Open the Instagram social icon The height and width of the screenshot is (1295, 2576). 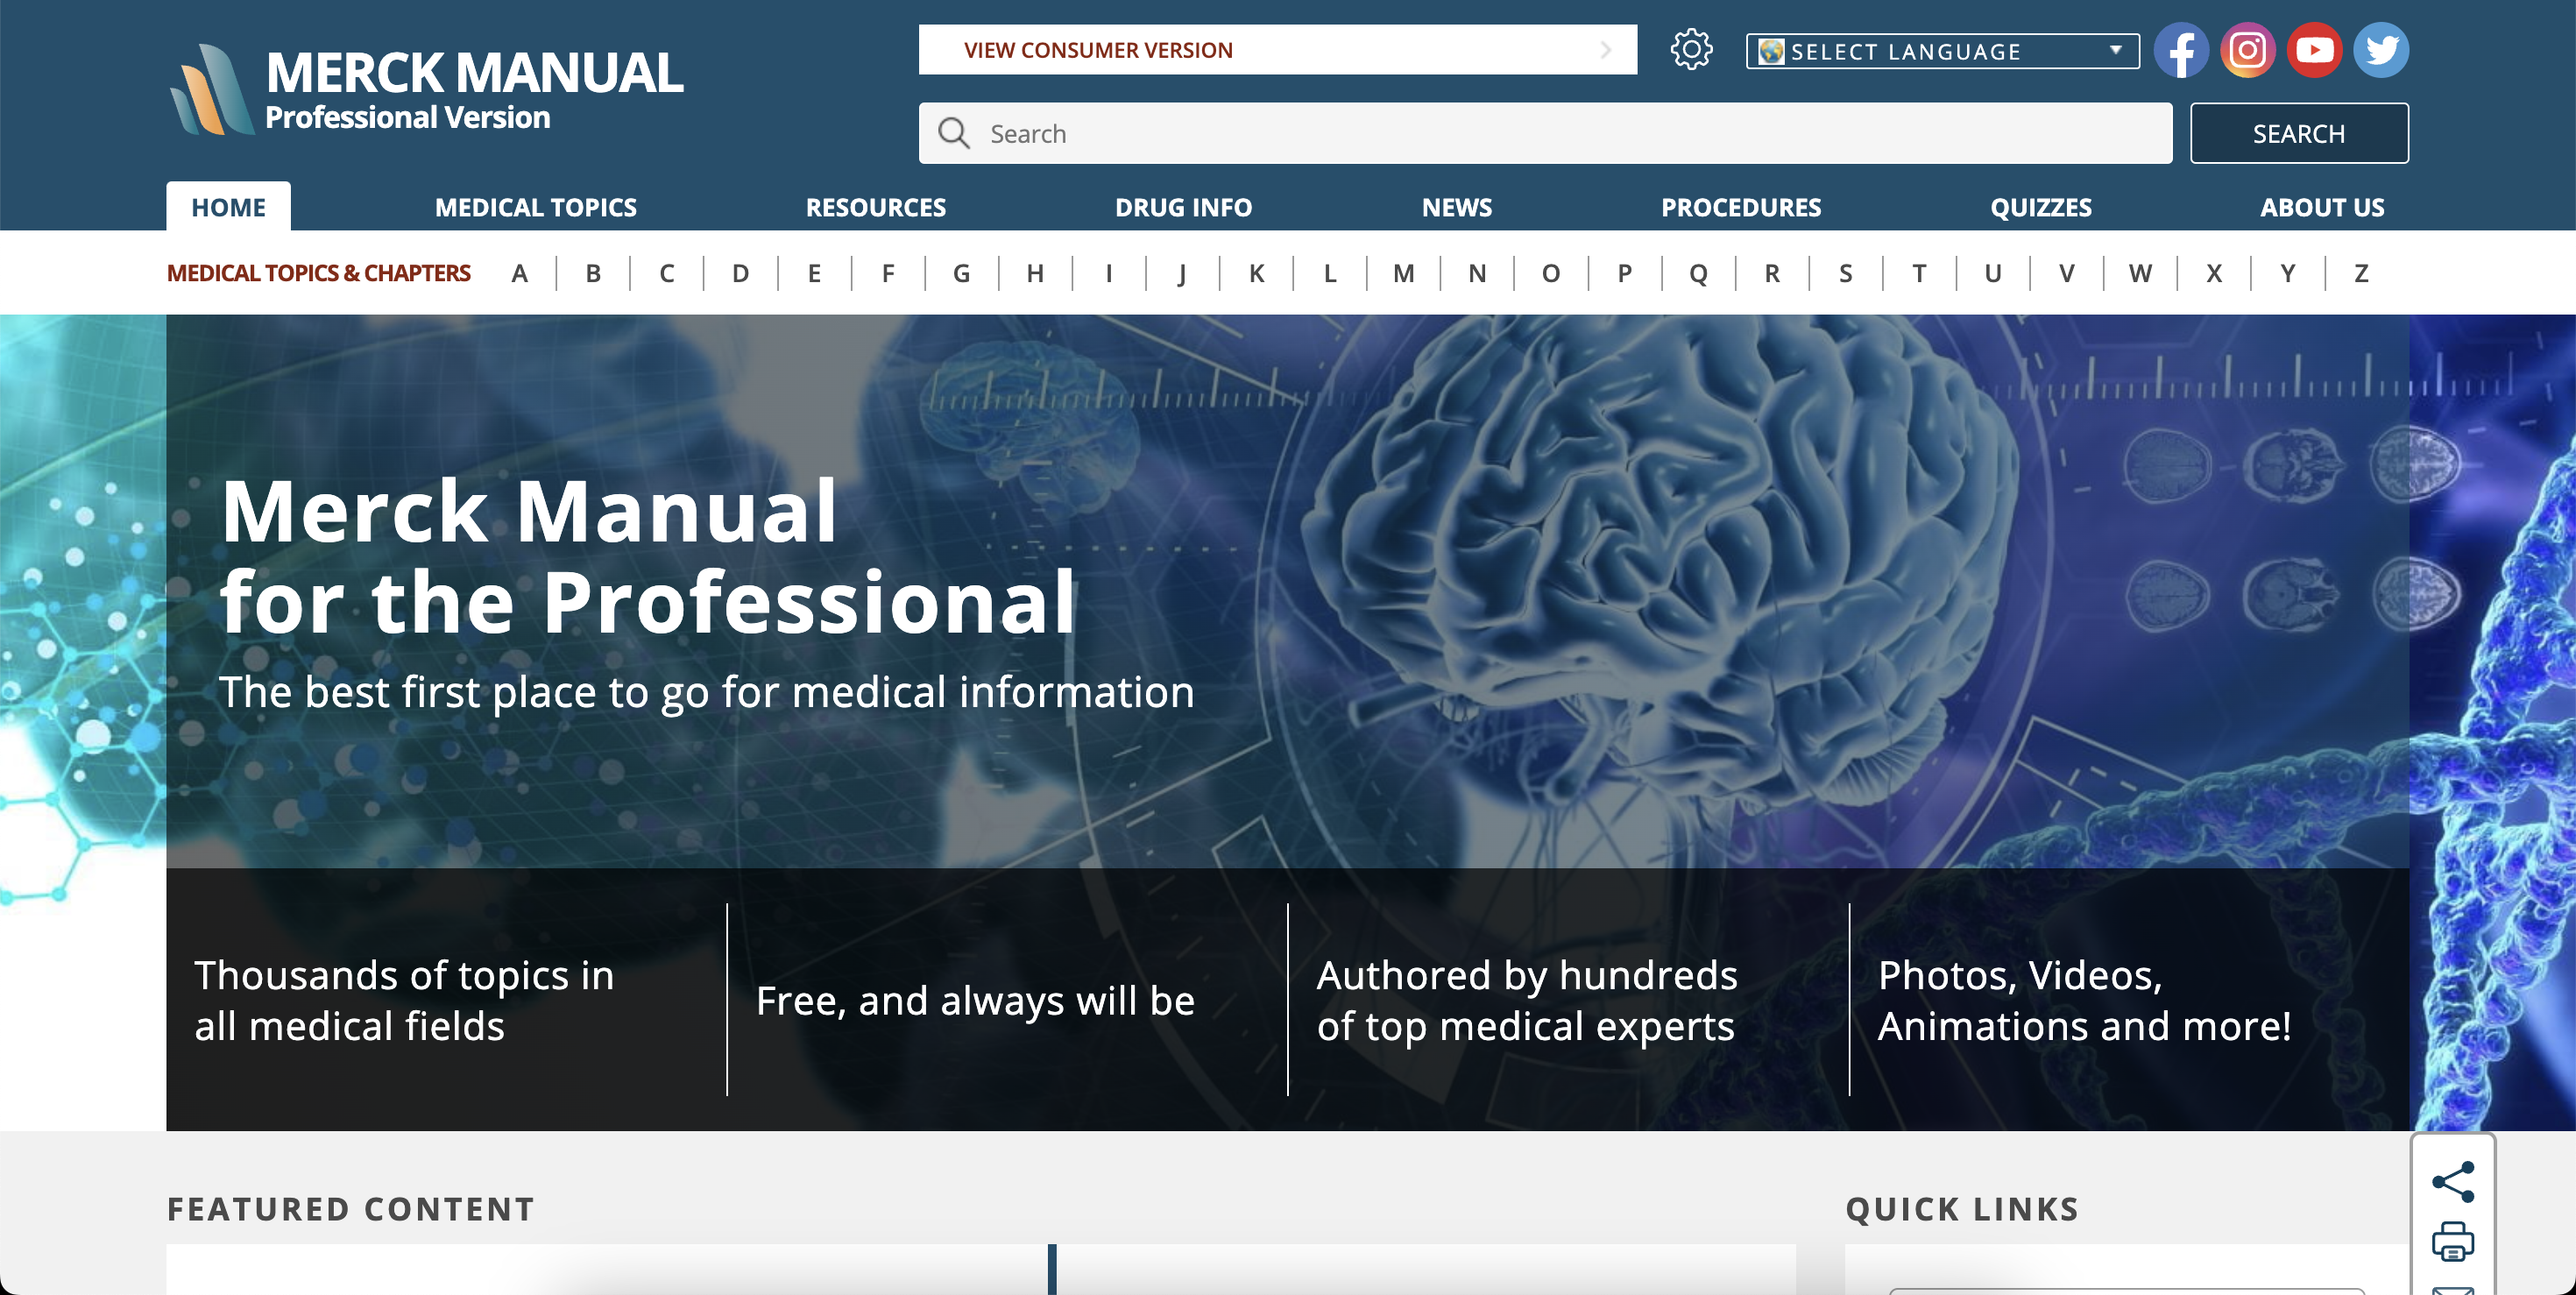point(2247,50)
